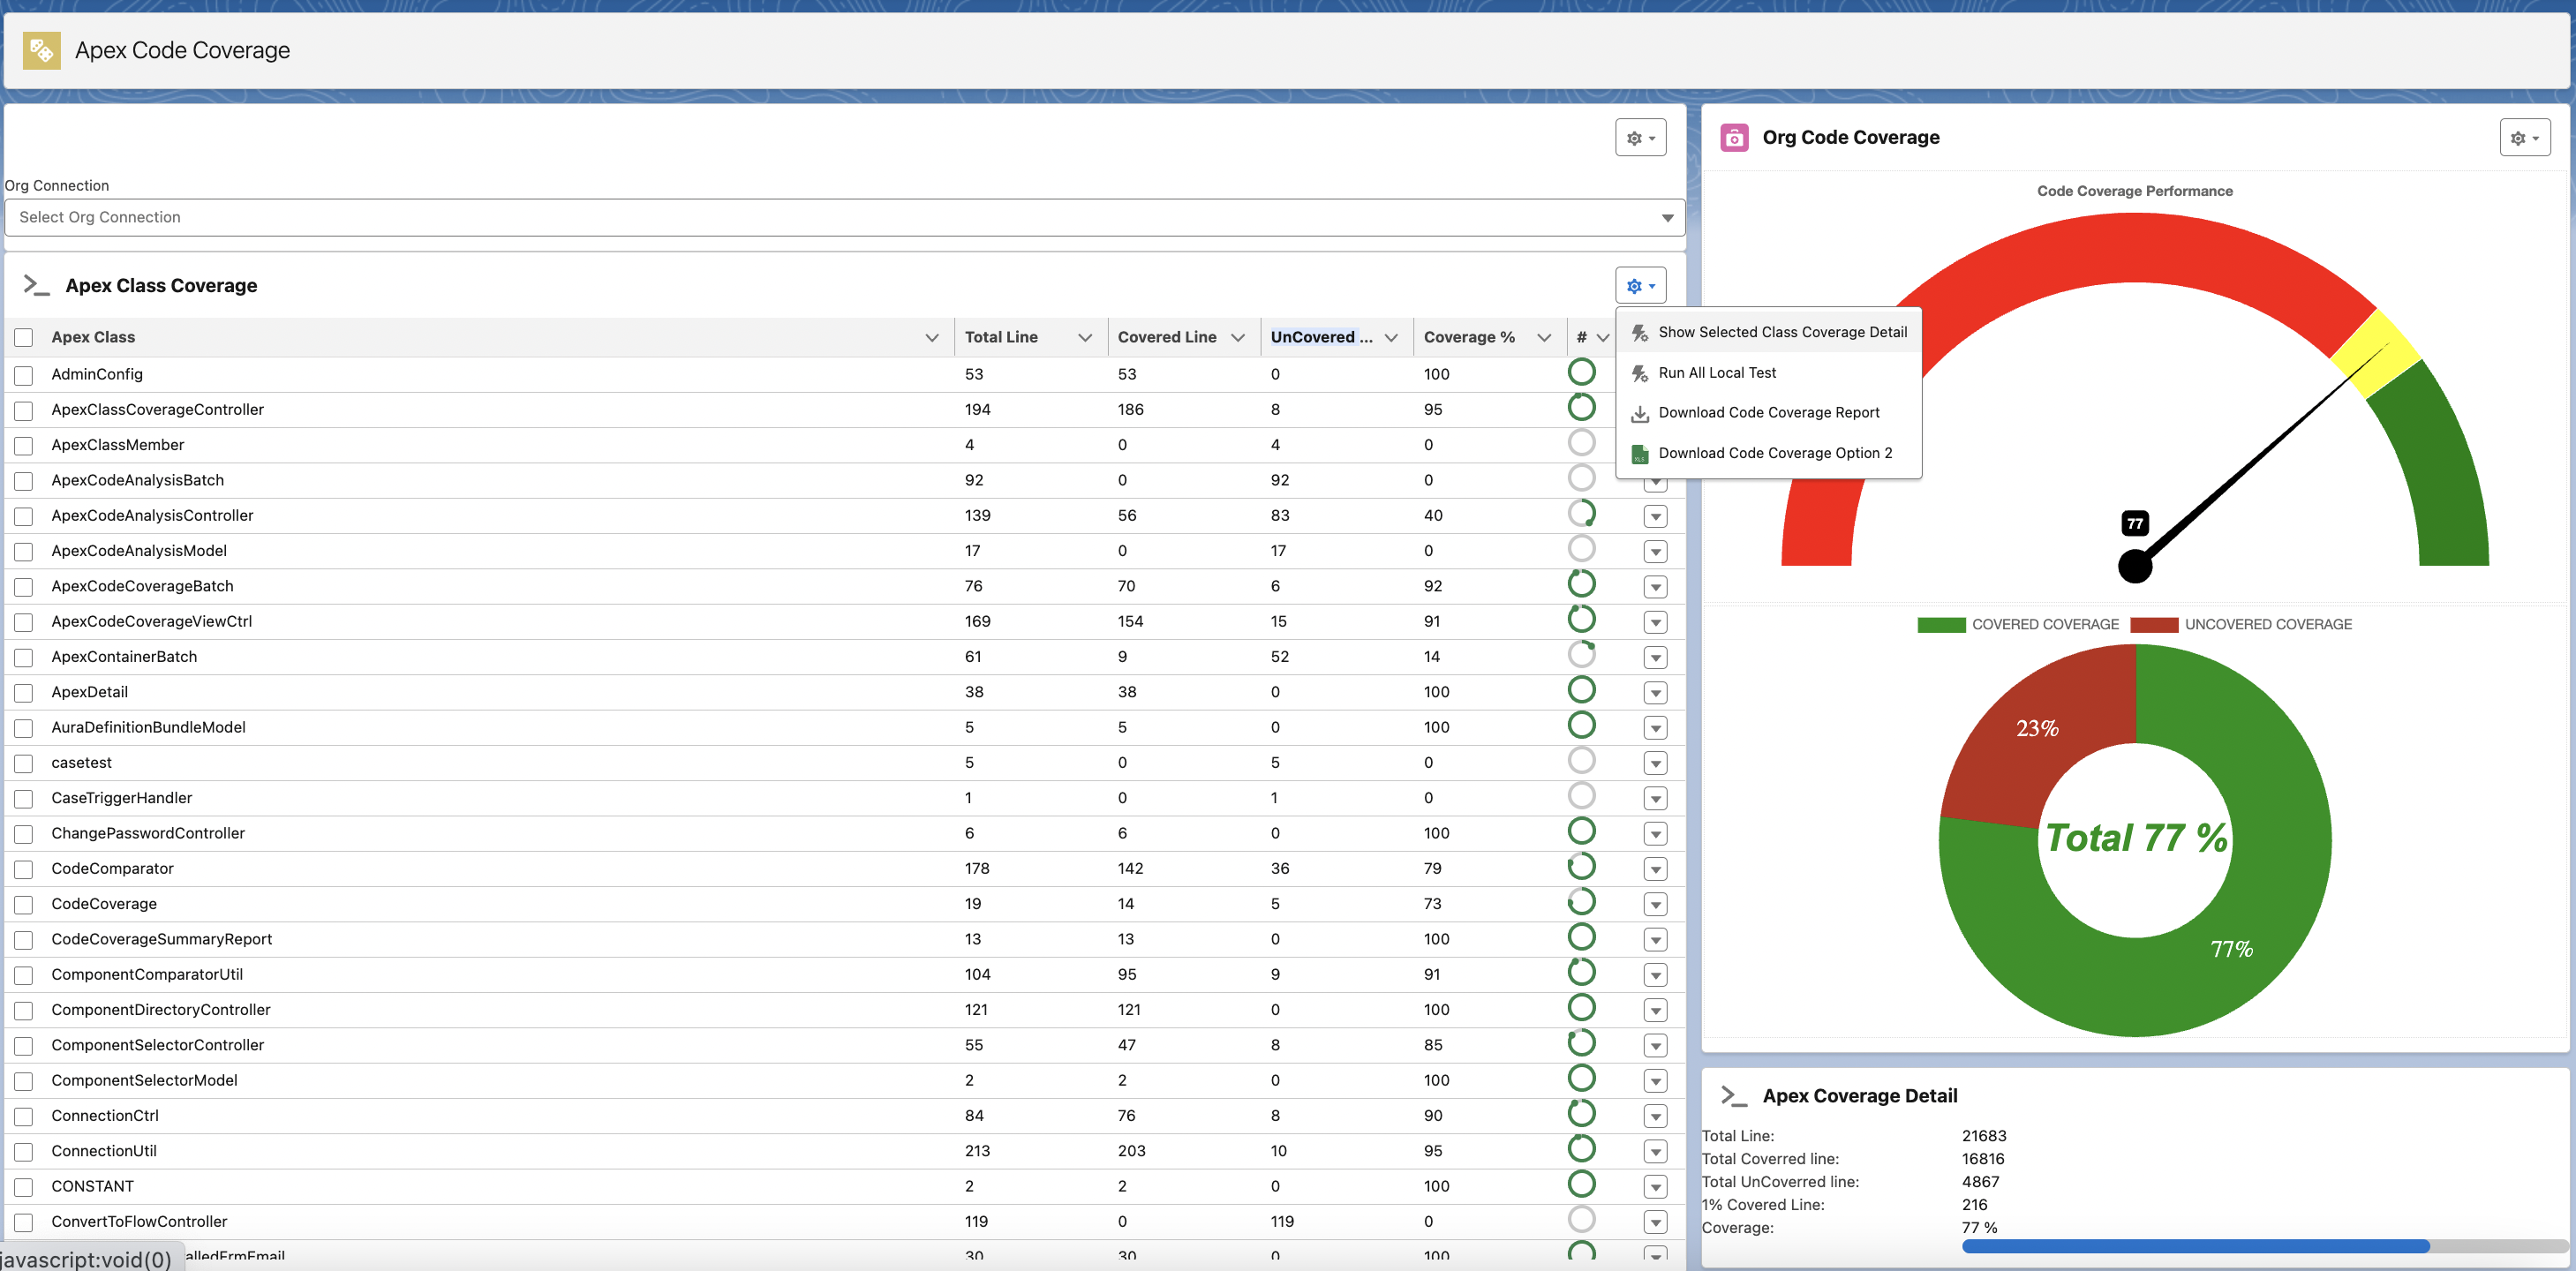Click the Org Code Coverage camera icon
Viewport: 2576px width, 1271px height.
tap(1734, 138)
